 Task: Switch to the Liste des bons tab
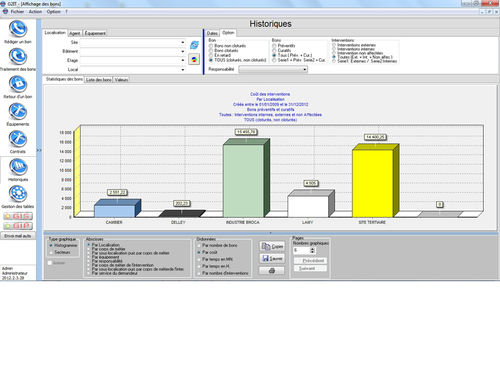[x=99, y=80]
